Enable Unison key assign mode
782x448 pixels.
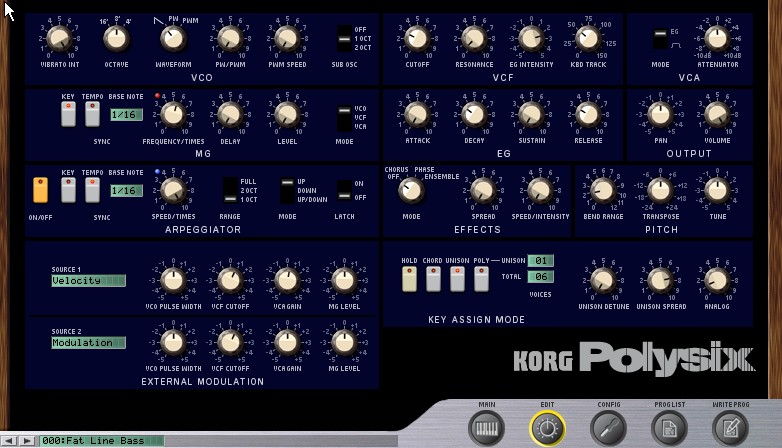click(457, 279)
